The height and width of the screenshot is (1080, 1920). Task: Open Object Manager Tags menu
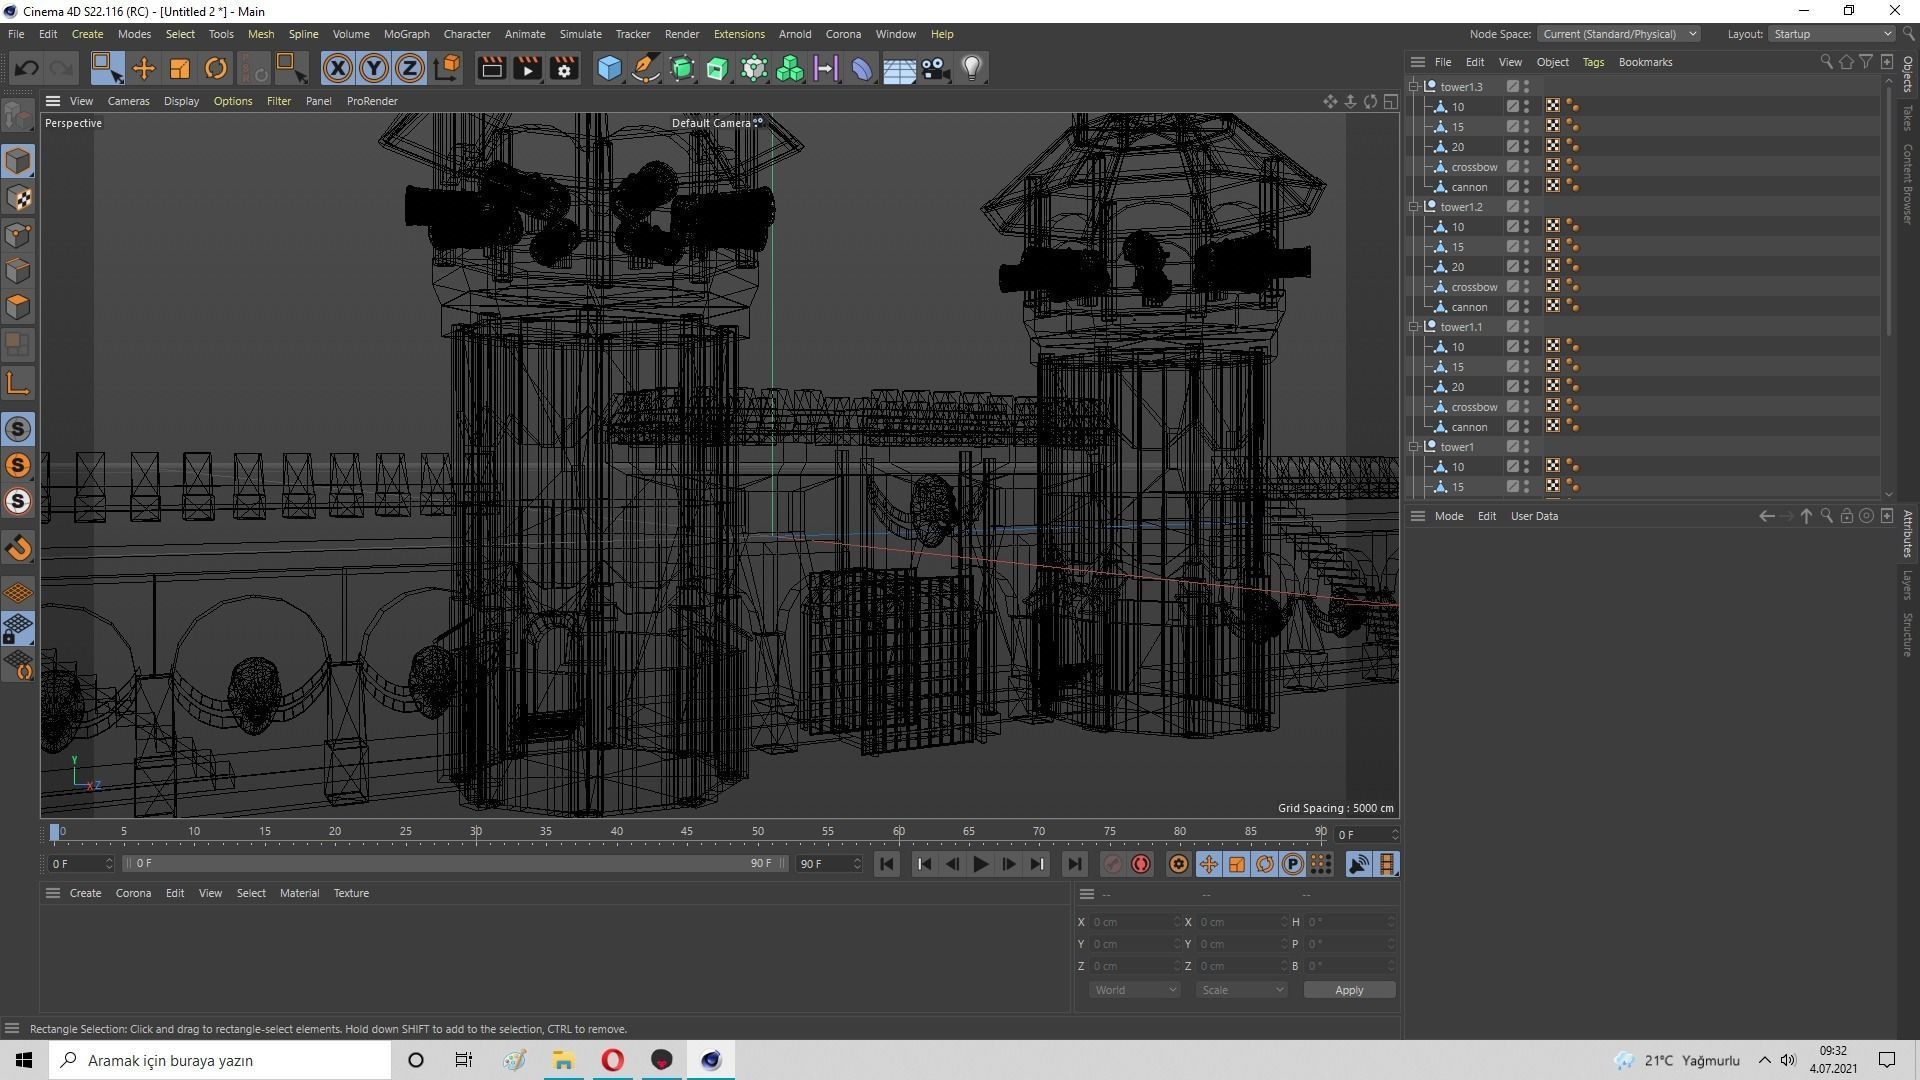[1593, 62]
